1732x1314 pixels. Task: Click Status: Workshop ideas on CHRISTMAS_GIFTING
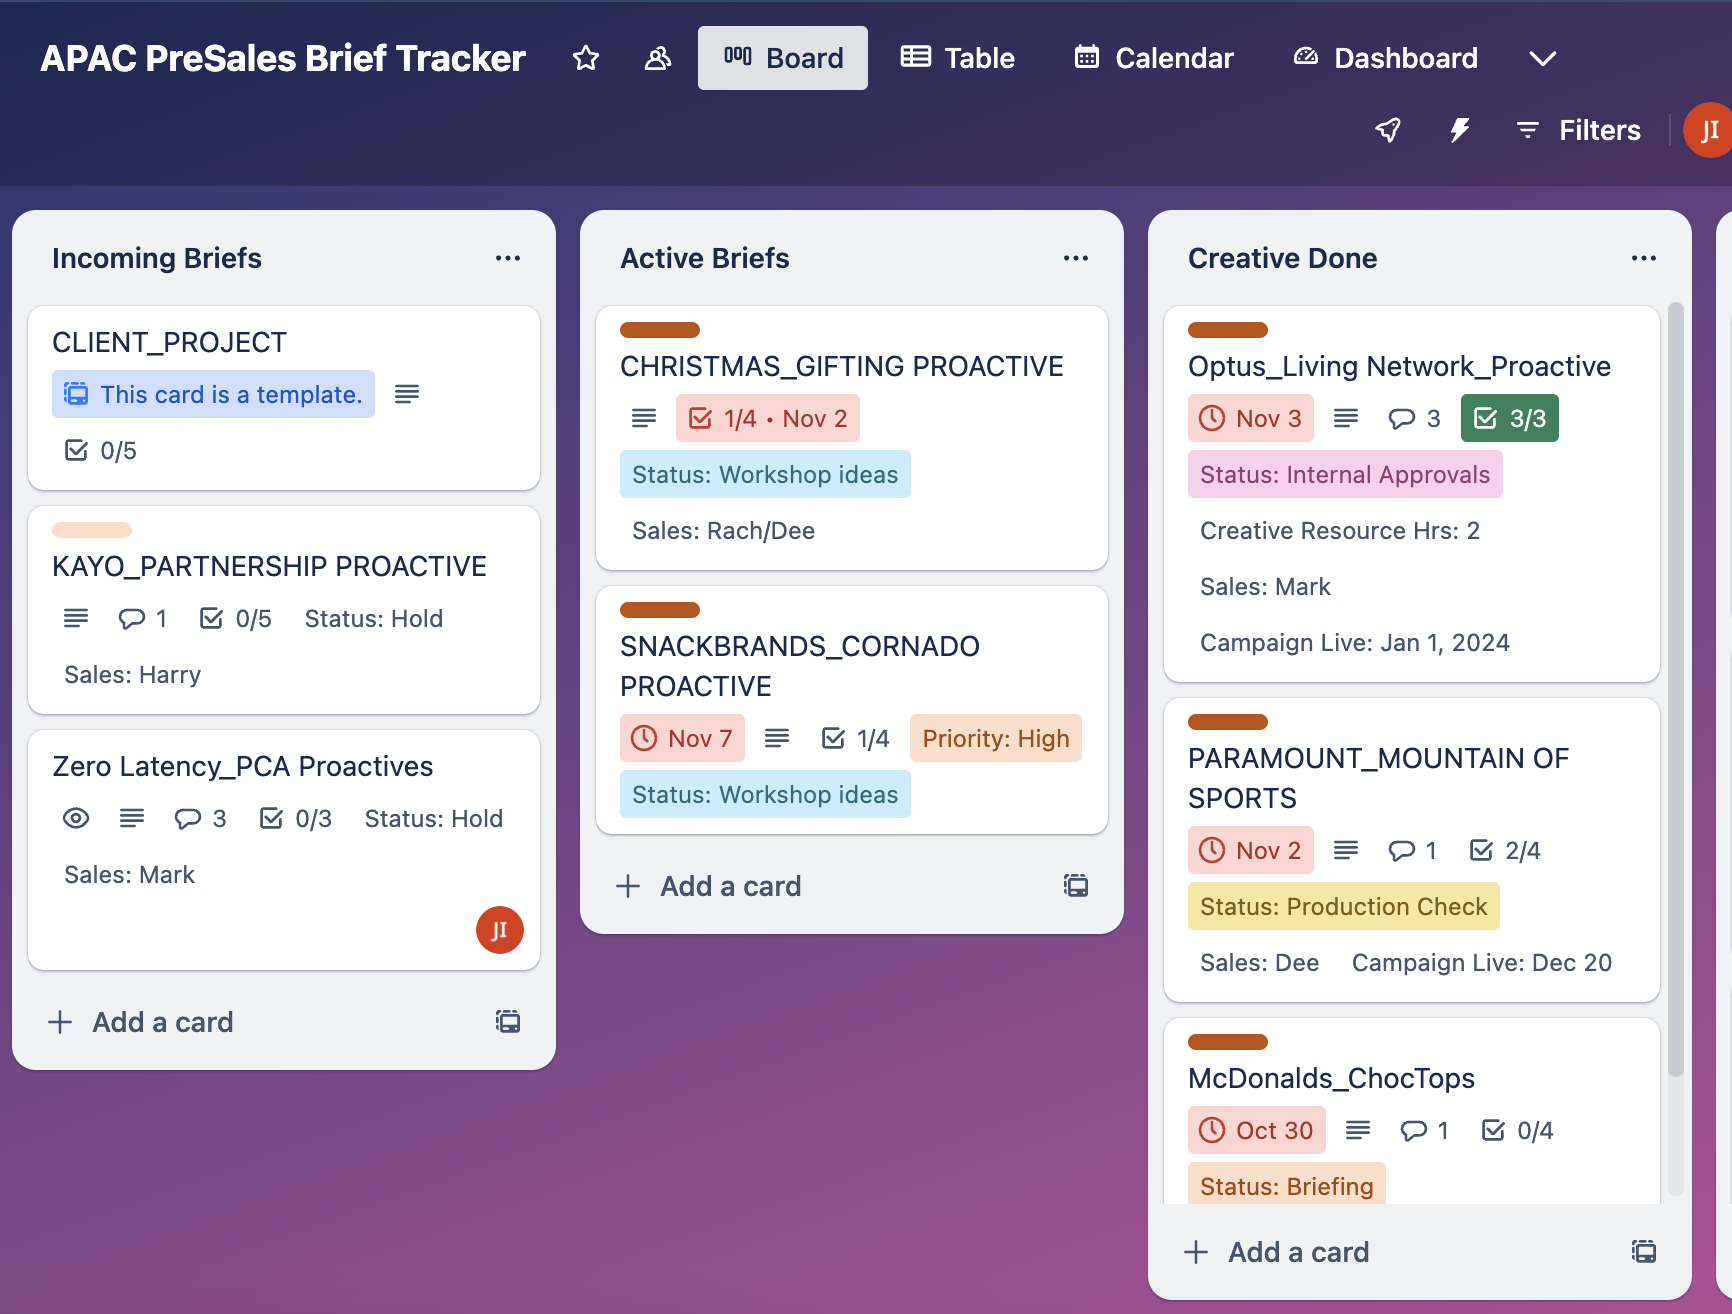[765, 474]
